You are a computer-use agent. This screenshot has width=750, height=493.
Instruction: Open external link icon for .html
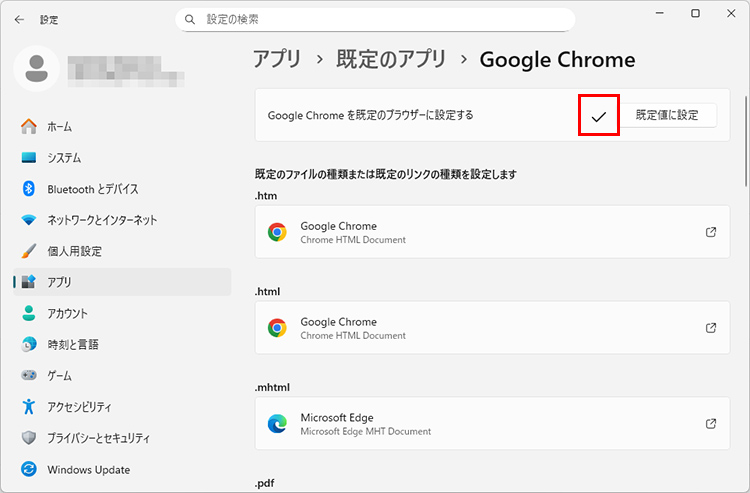(x=711, y=328)
